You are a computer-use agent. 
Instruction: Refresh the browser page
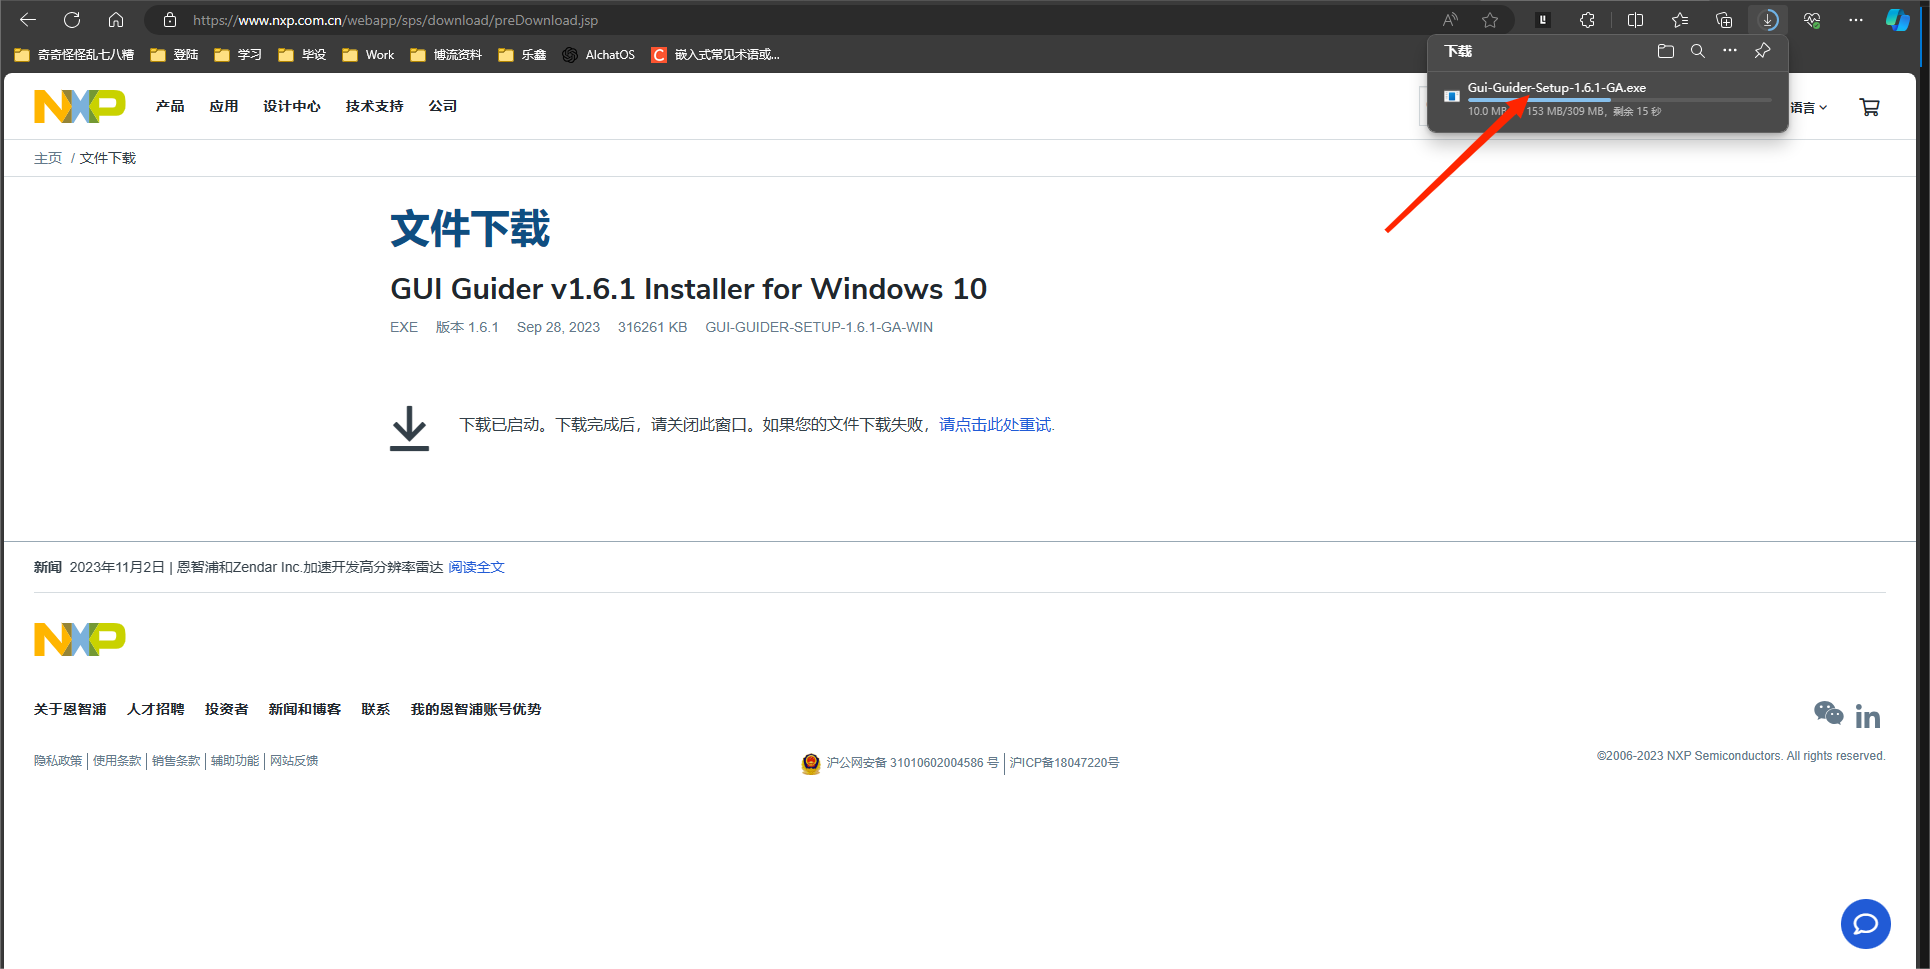(x=72, y=20)
